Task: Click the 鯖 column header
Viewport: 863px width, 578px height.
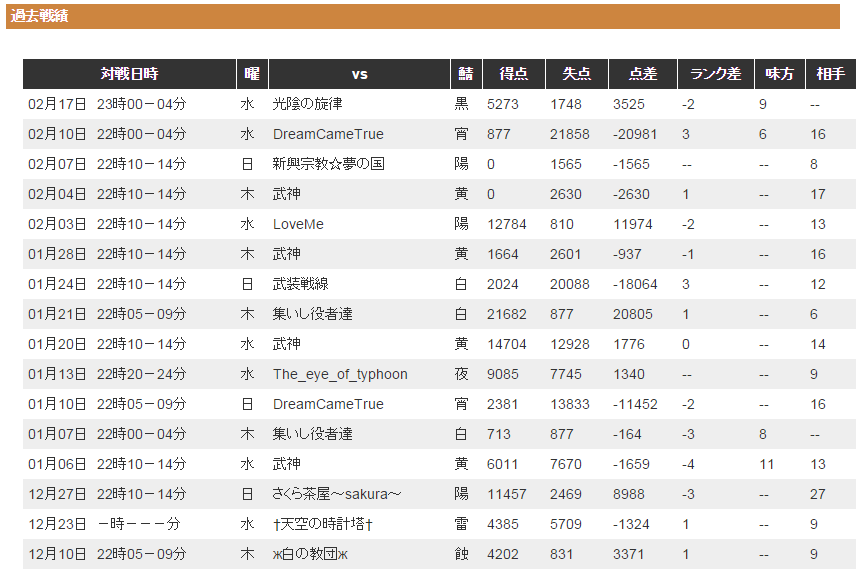Action: (466, 74)
